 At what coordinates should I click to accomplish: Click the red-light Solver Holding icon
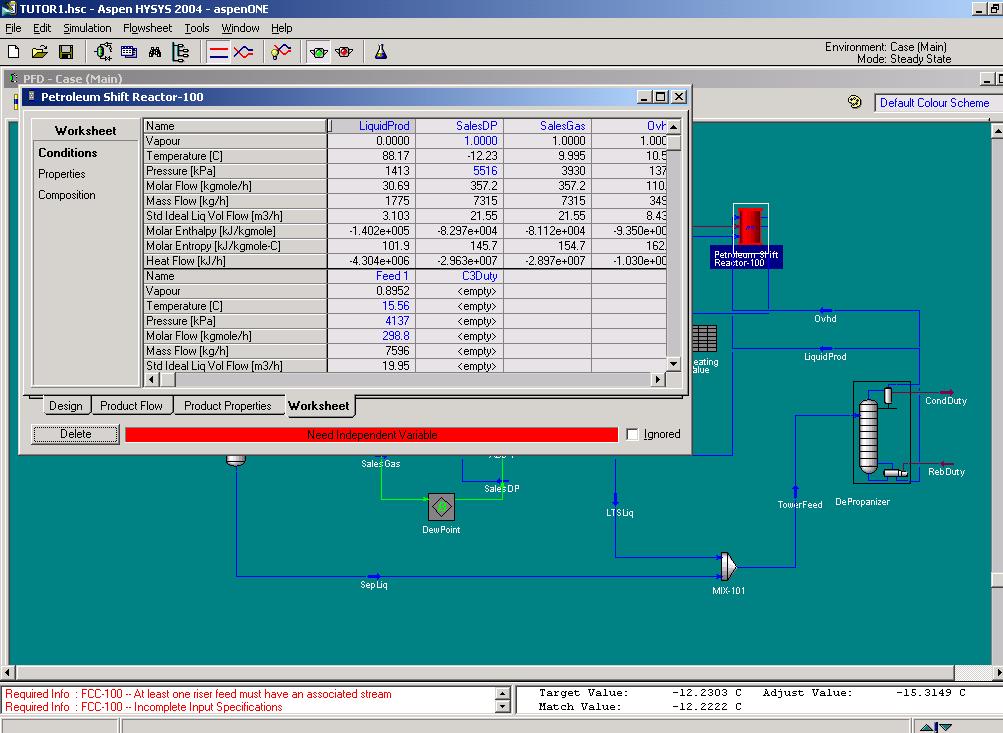[344, 52]
